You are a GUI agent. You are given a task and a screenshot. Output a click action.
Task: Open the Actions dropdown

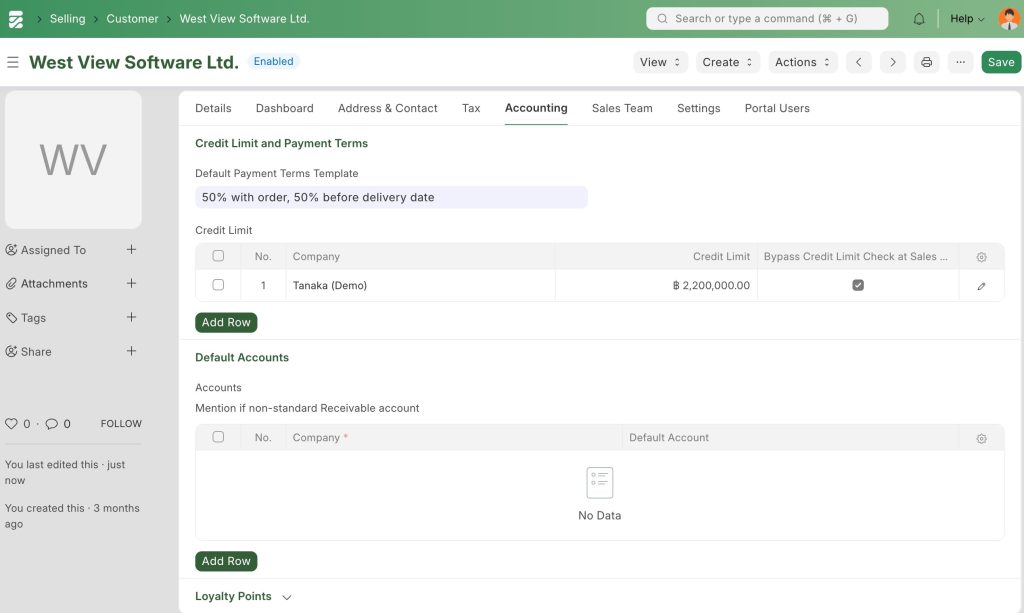[803, 62]
